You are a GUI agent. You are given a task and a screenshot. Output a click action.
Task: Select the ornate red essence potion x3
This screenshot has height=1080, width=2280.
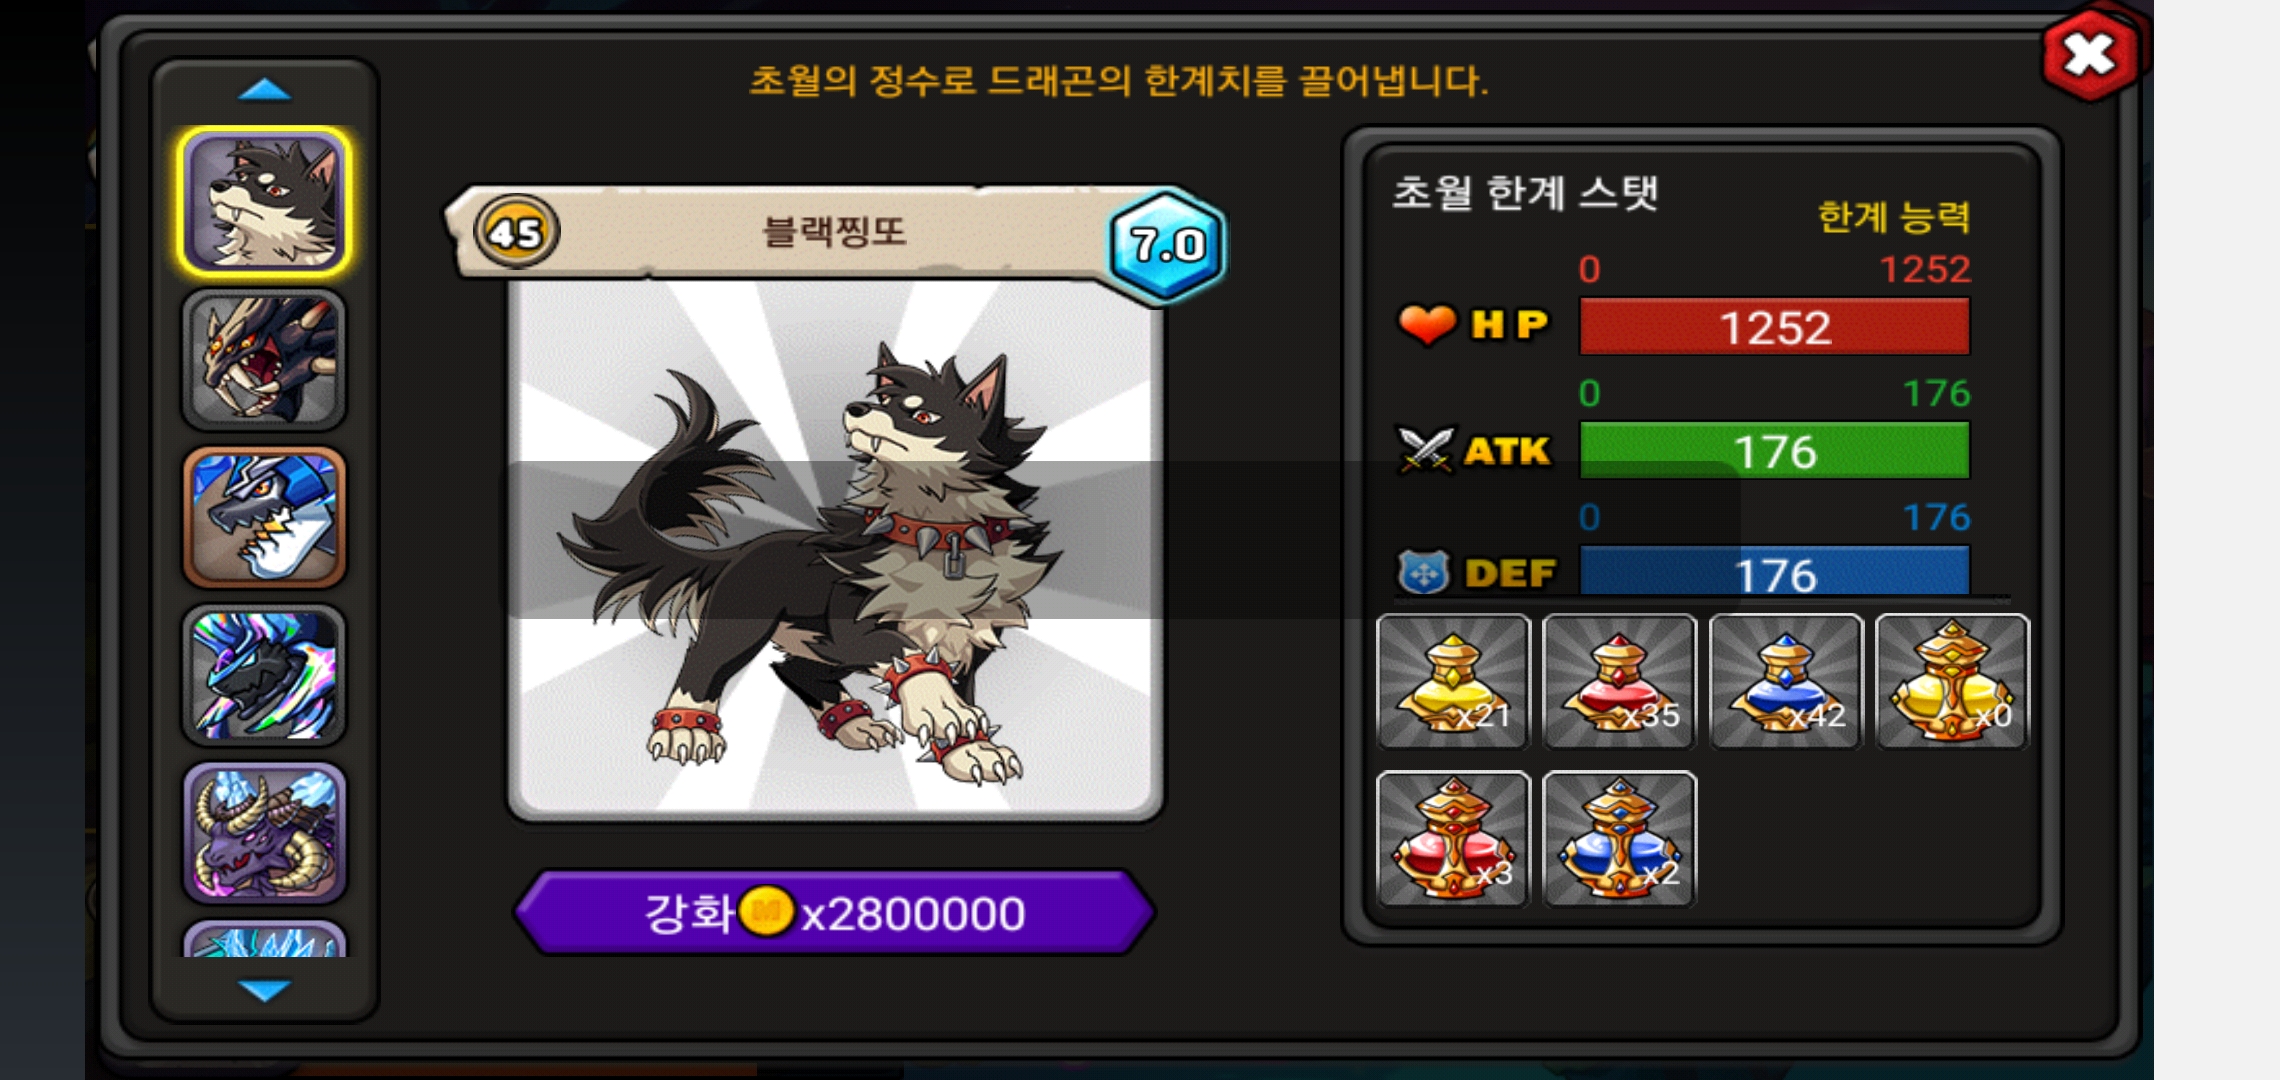point(1453,839)
